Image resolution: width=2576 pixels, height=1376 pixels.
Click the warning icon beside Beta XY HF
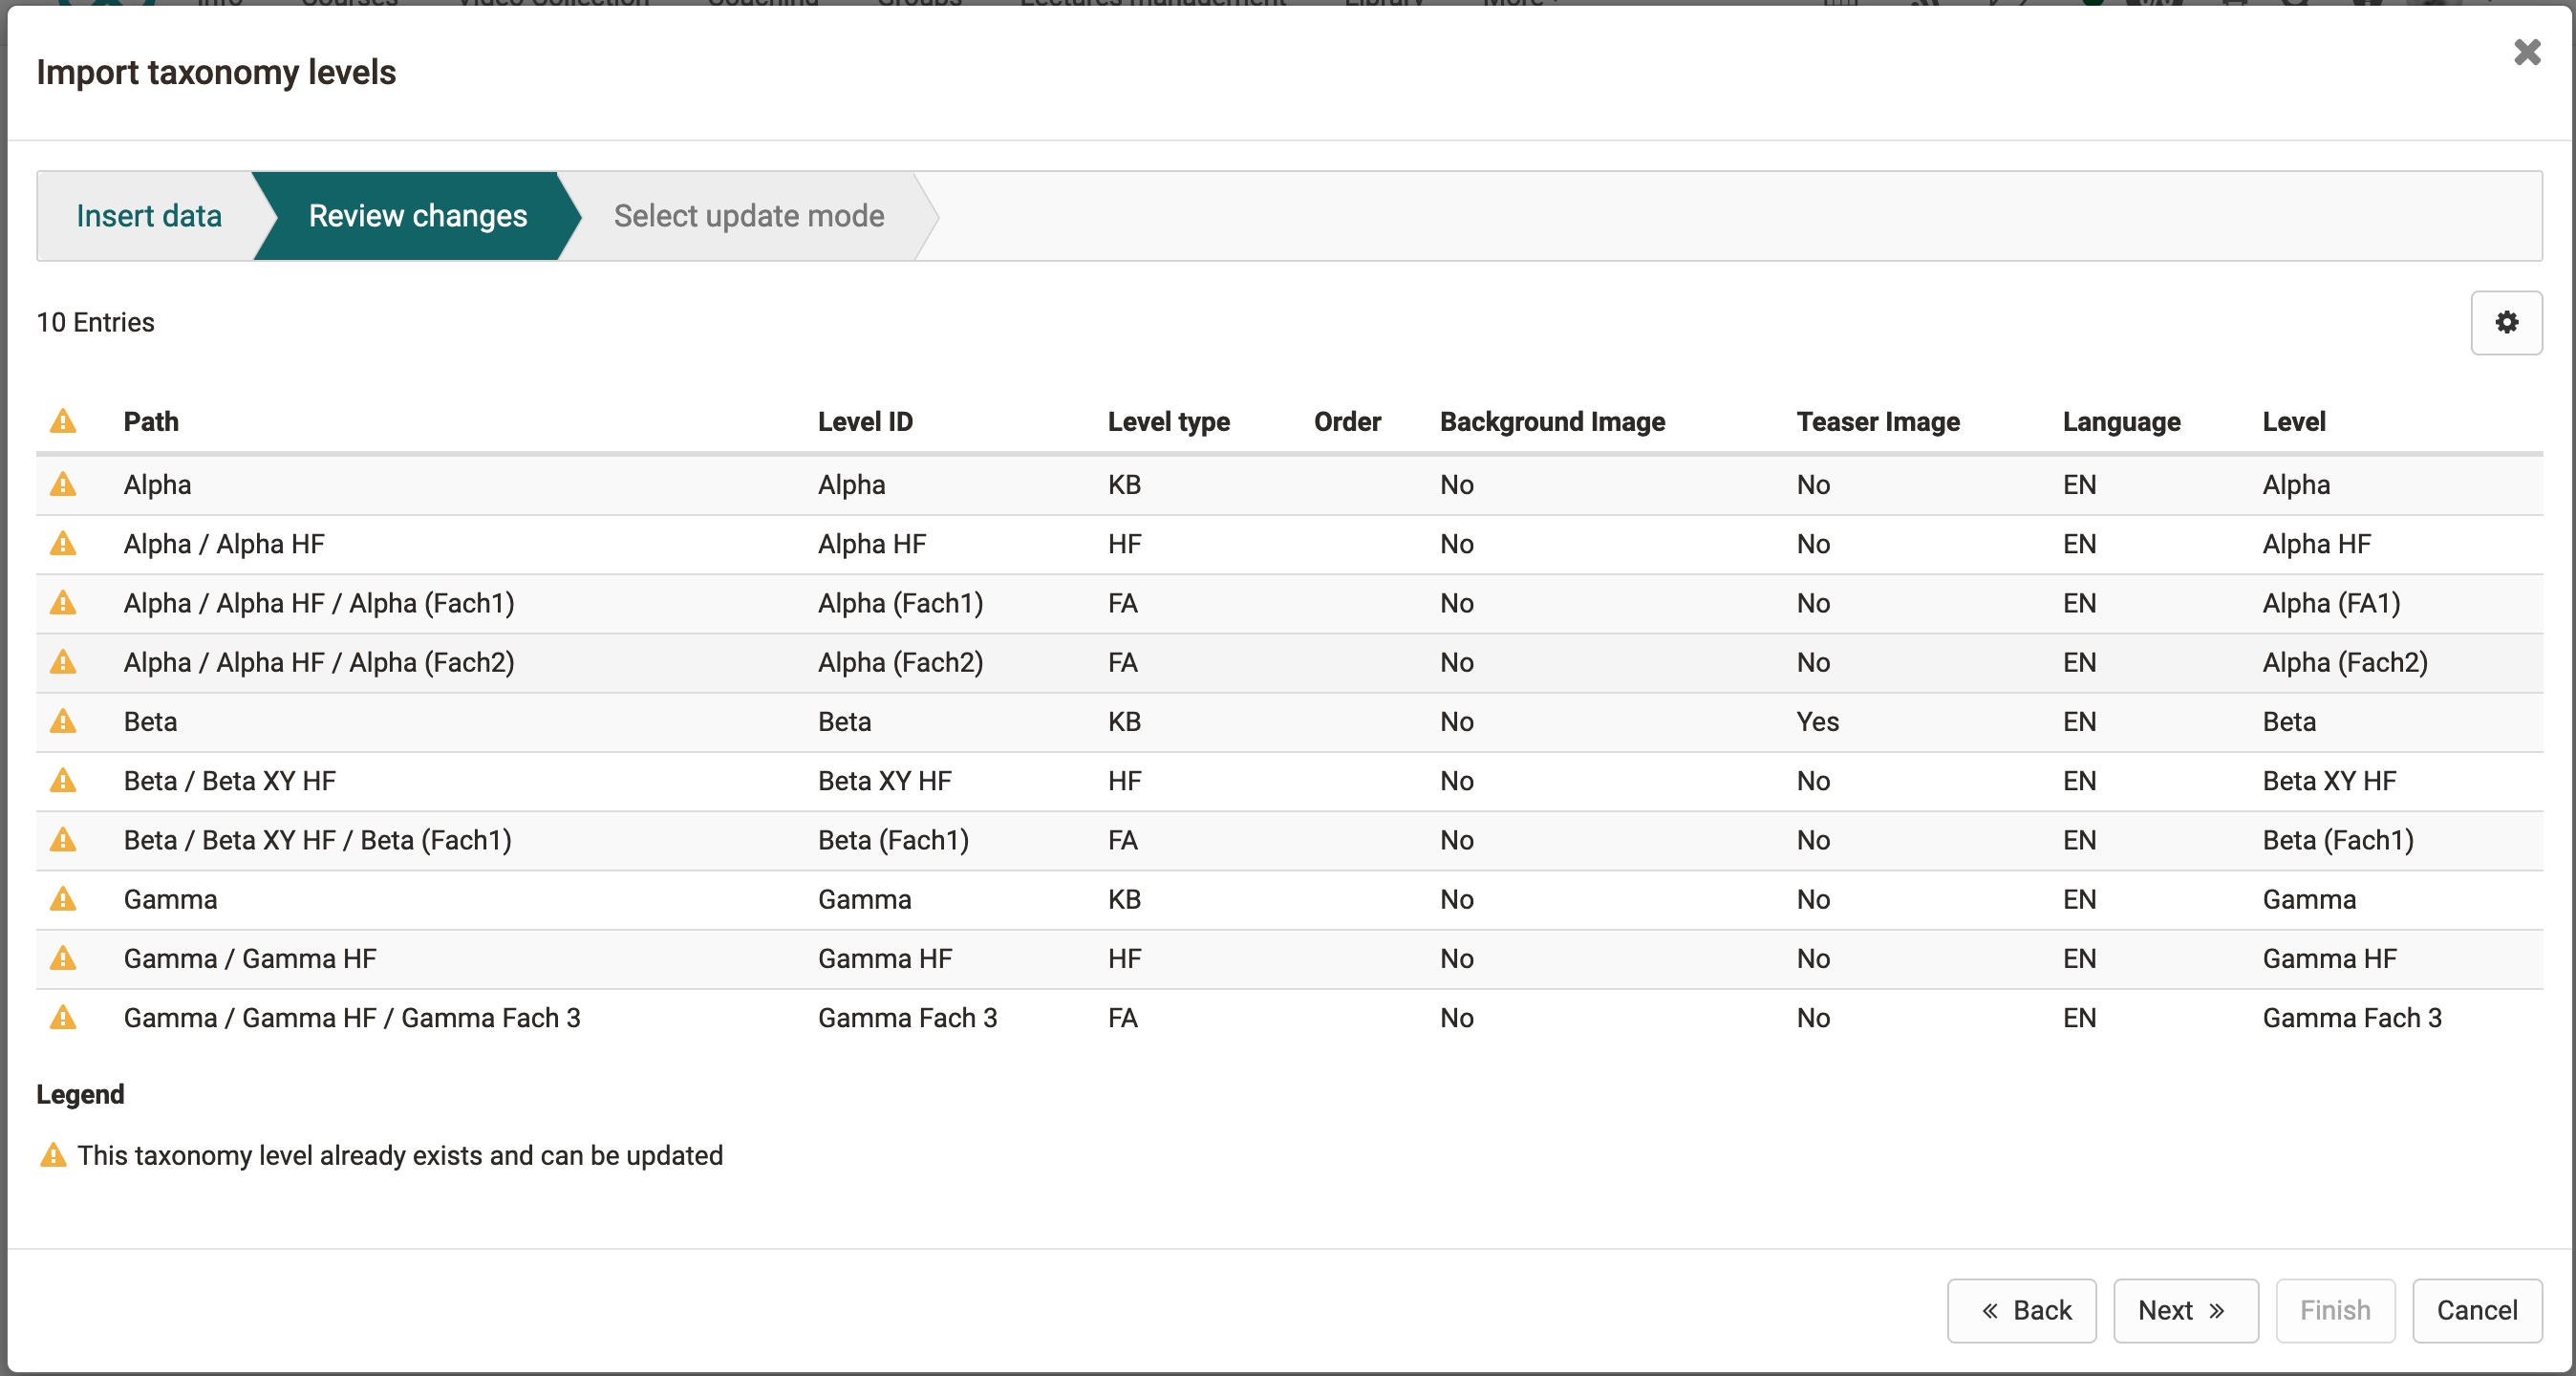[x=64, y=781]
